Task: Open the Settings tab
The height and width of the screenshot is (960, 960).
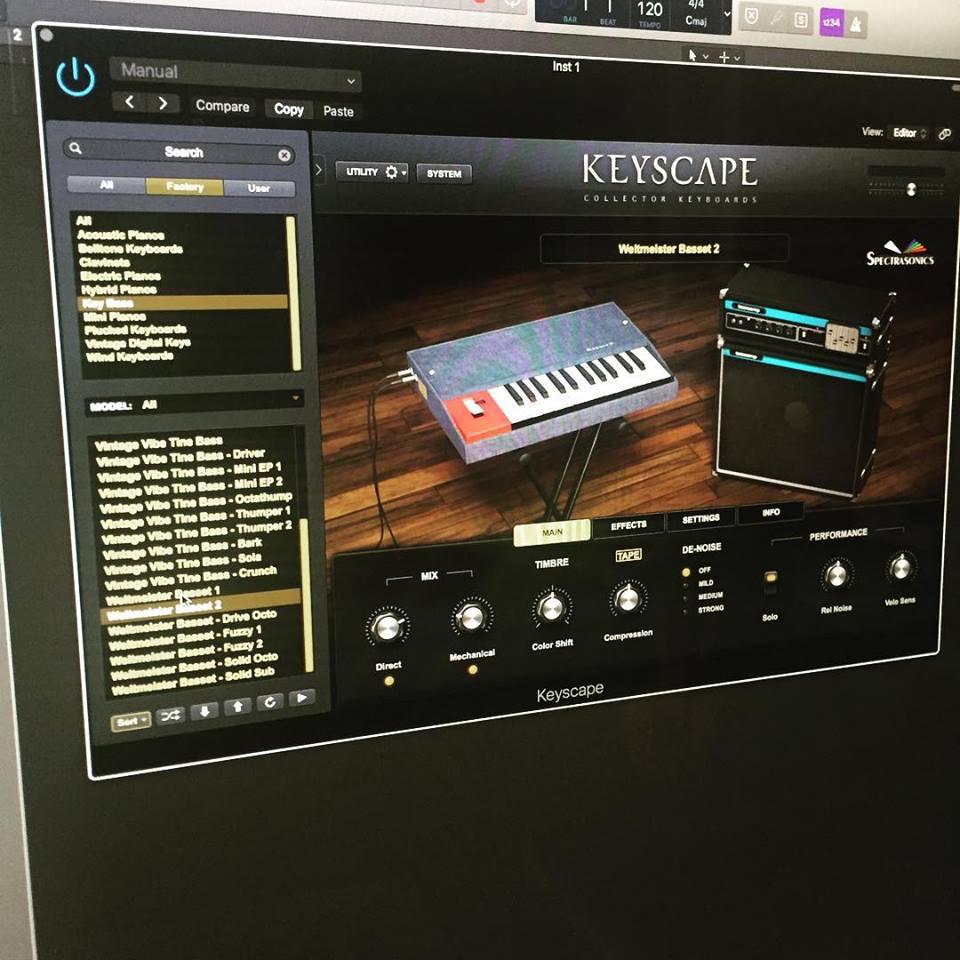Action: (701, 519)
